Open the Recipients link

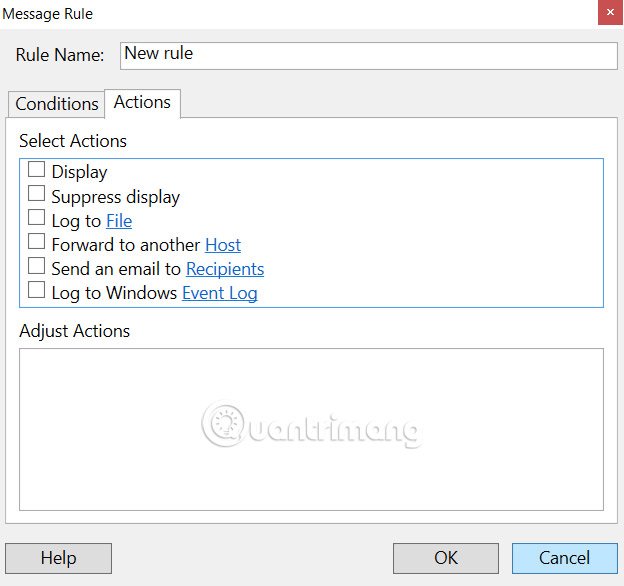[225, 269]
